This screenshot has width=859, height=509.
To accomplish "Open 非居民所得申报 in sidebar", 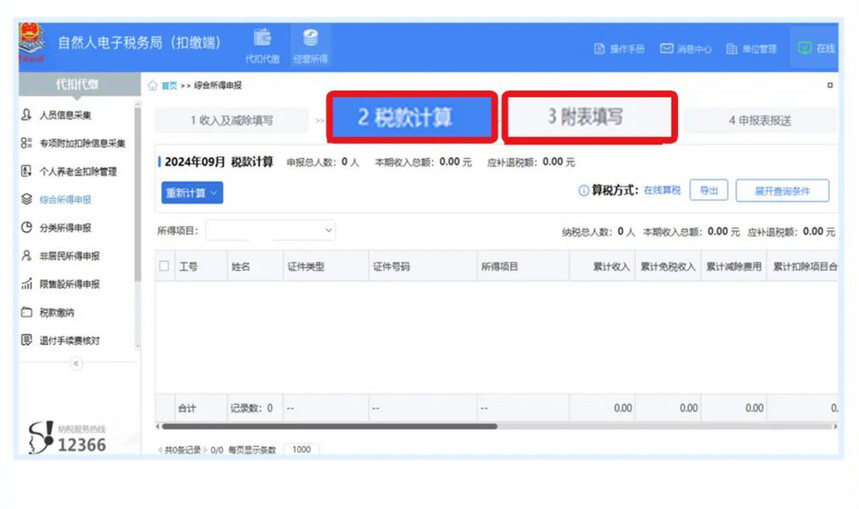I will (70, 256).
